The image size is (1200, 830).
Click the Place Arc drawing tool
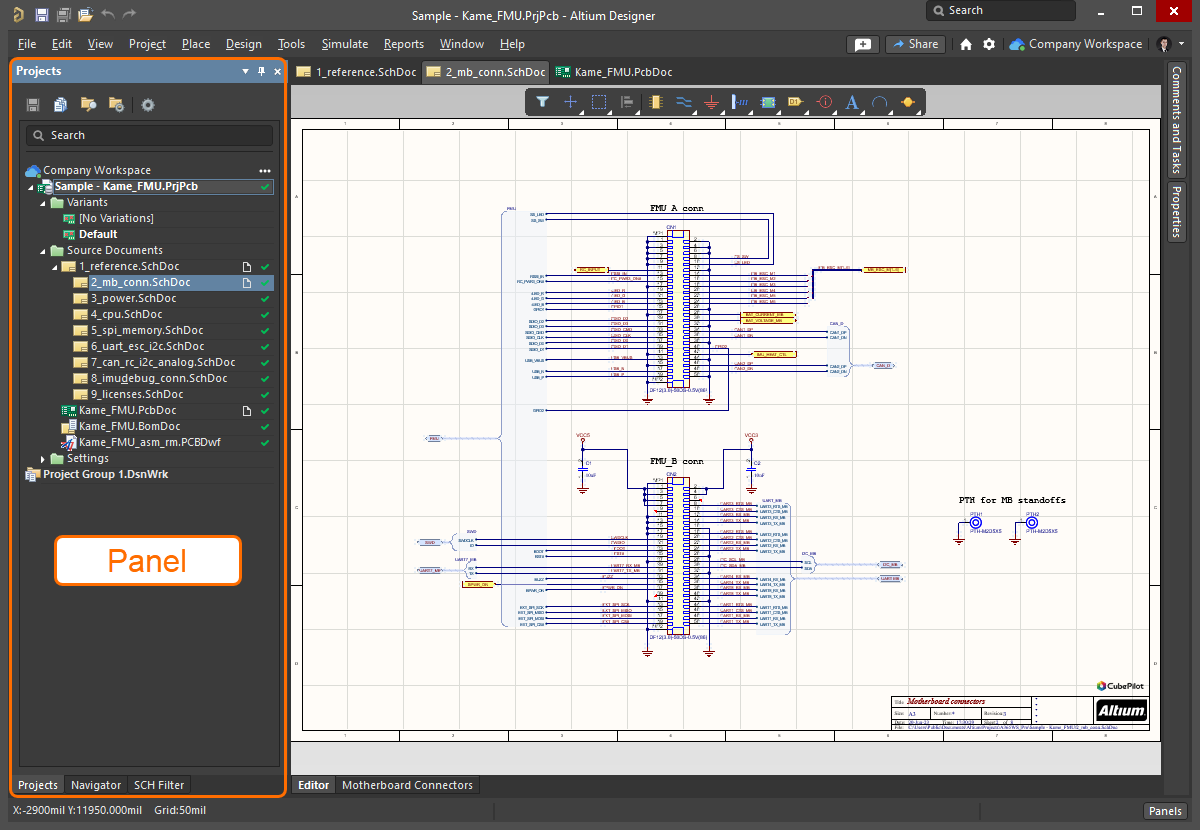coord(880,102)
